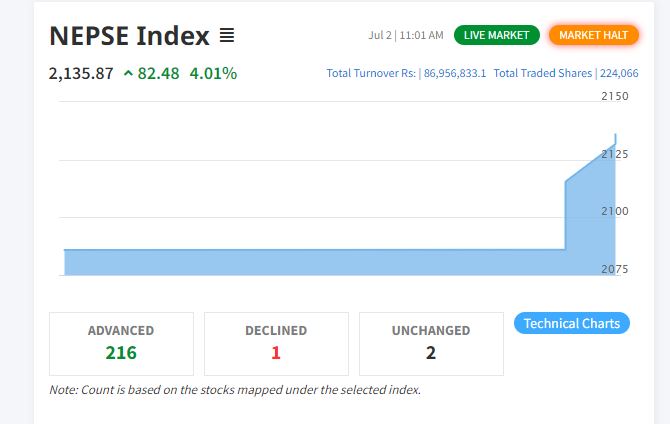The image size is (670, 424).
Task: Click the index value 2,135.87
Action: coord(81,74)
